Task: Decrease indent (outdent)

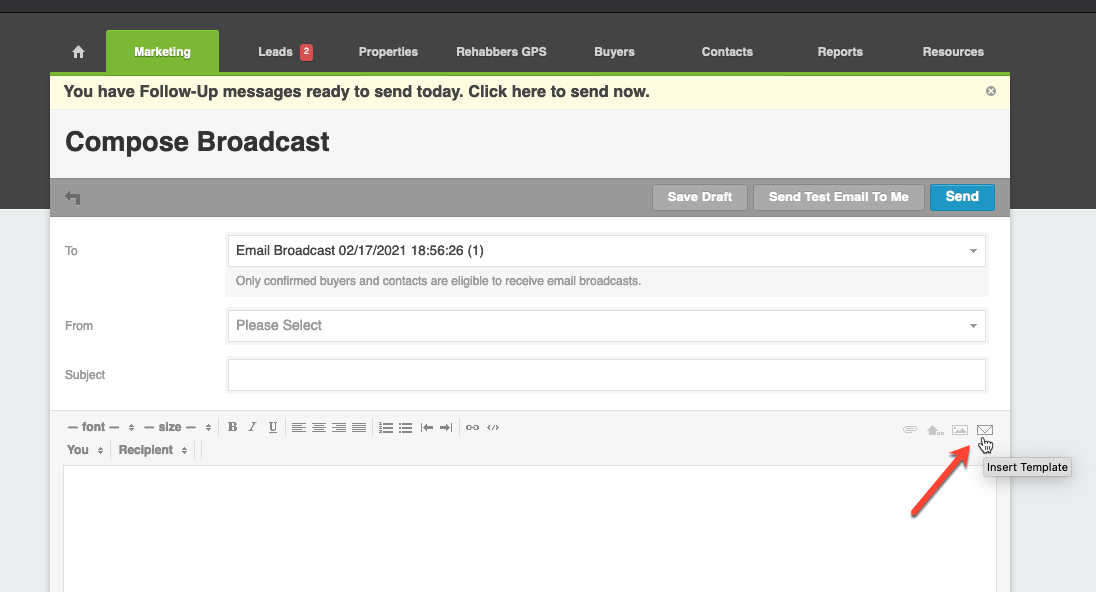Action: (426, 428)
